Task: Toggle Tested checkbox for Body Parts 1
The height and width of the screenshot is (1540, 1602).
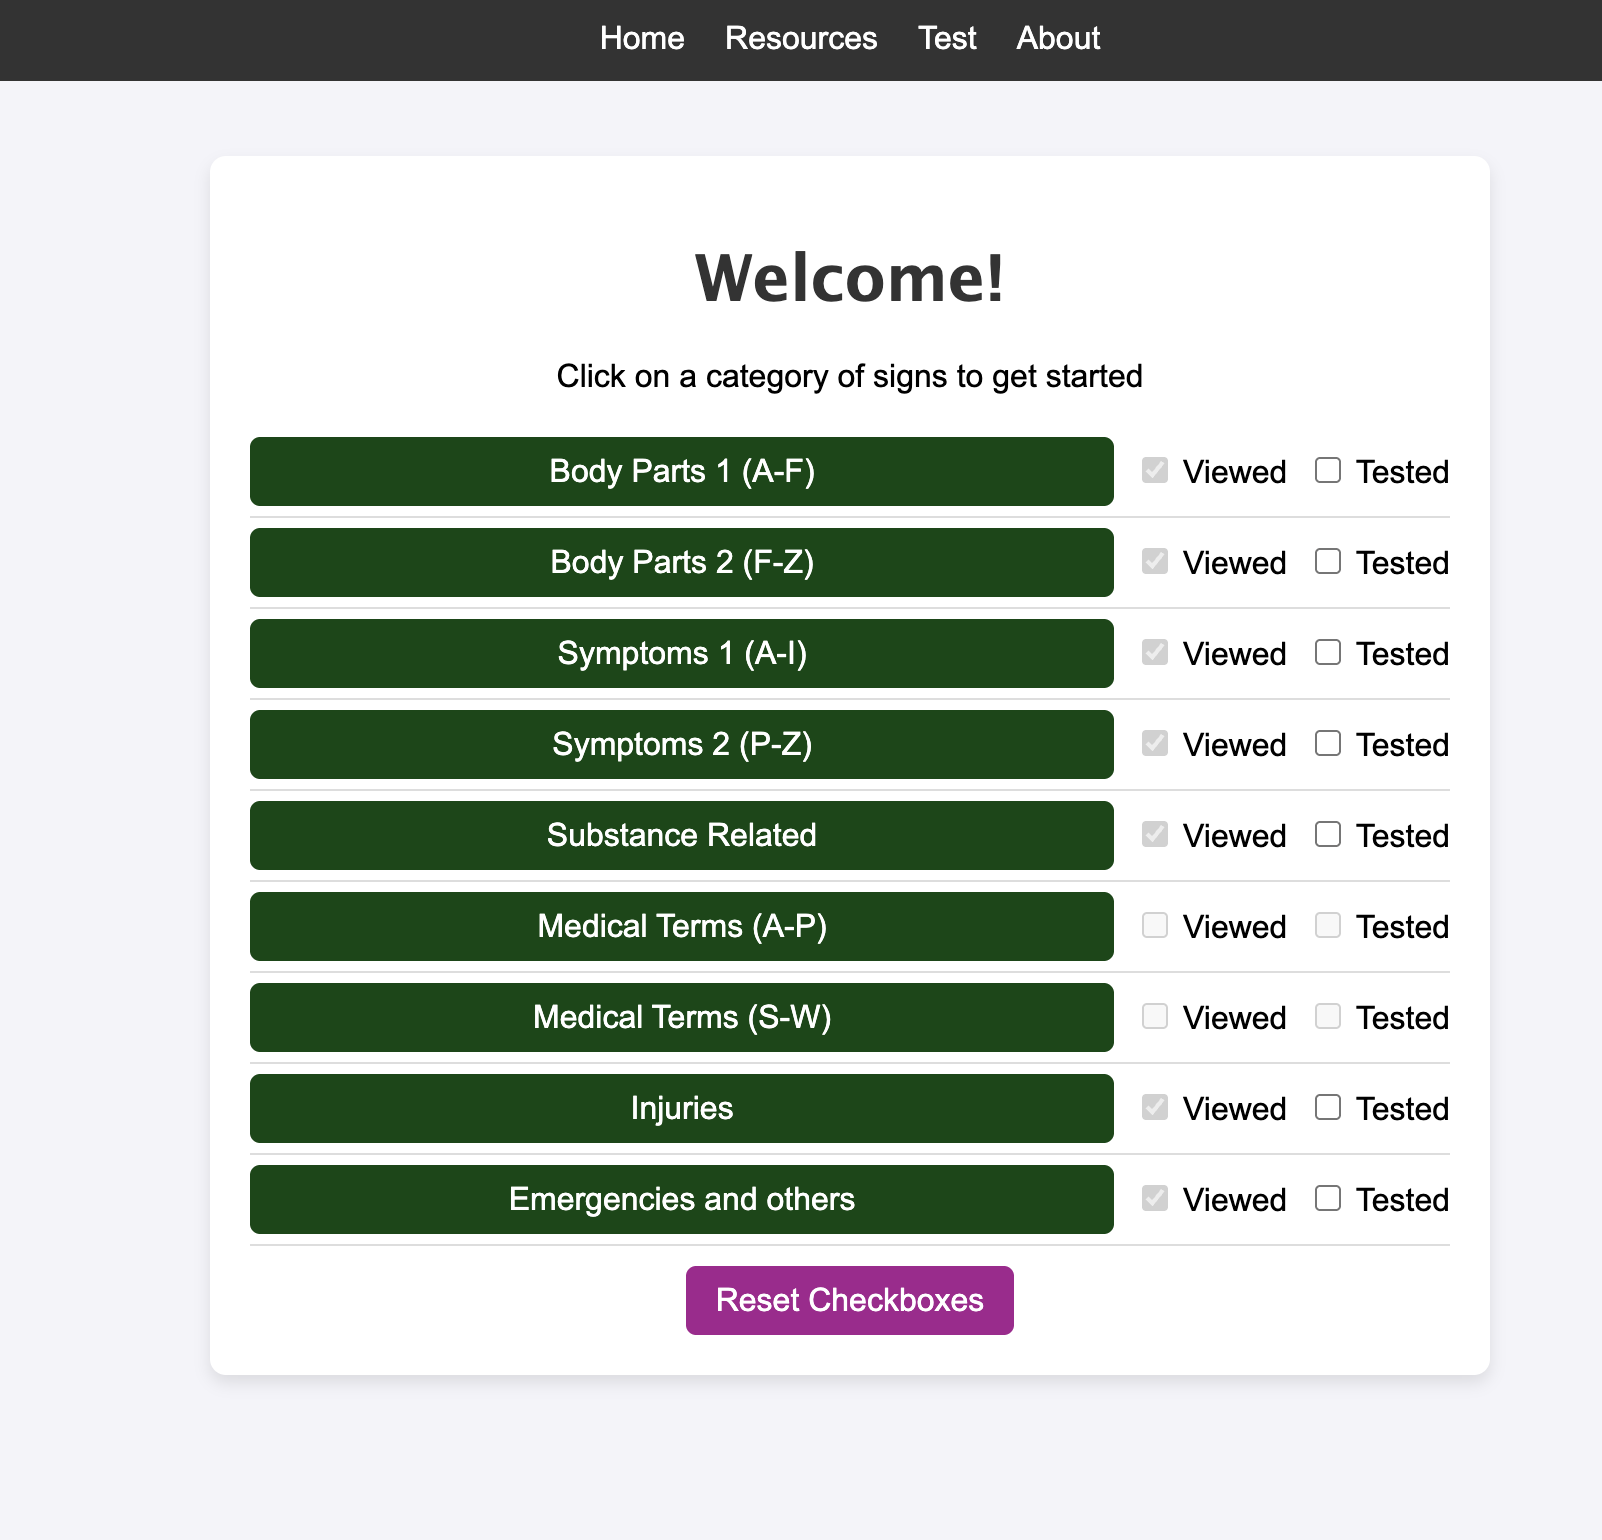Action: tap(1328, 470)
